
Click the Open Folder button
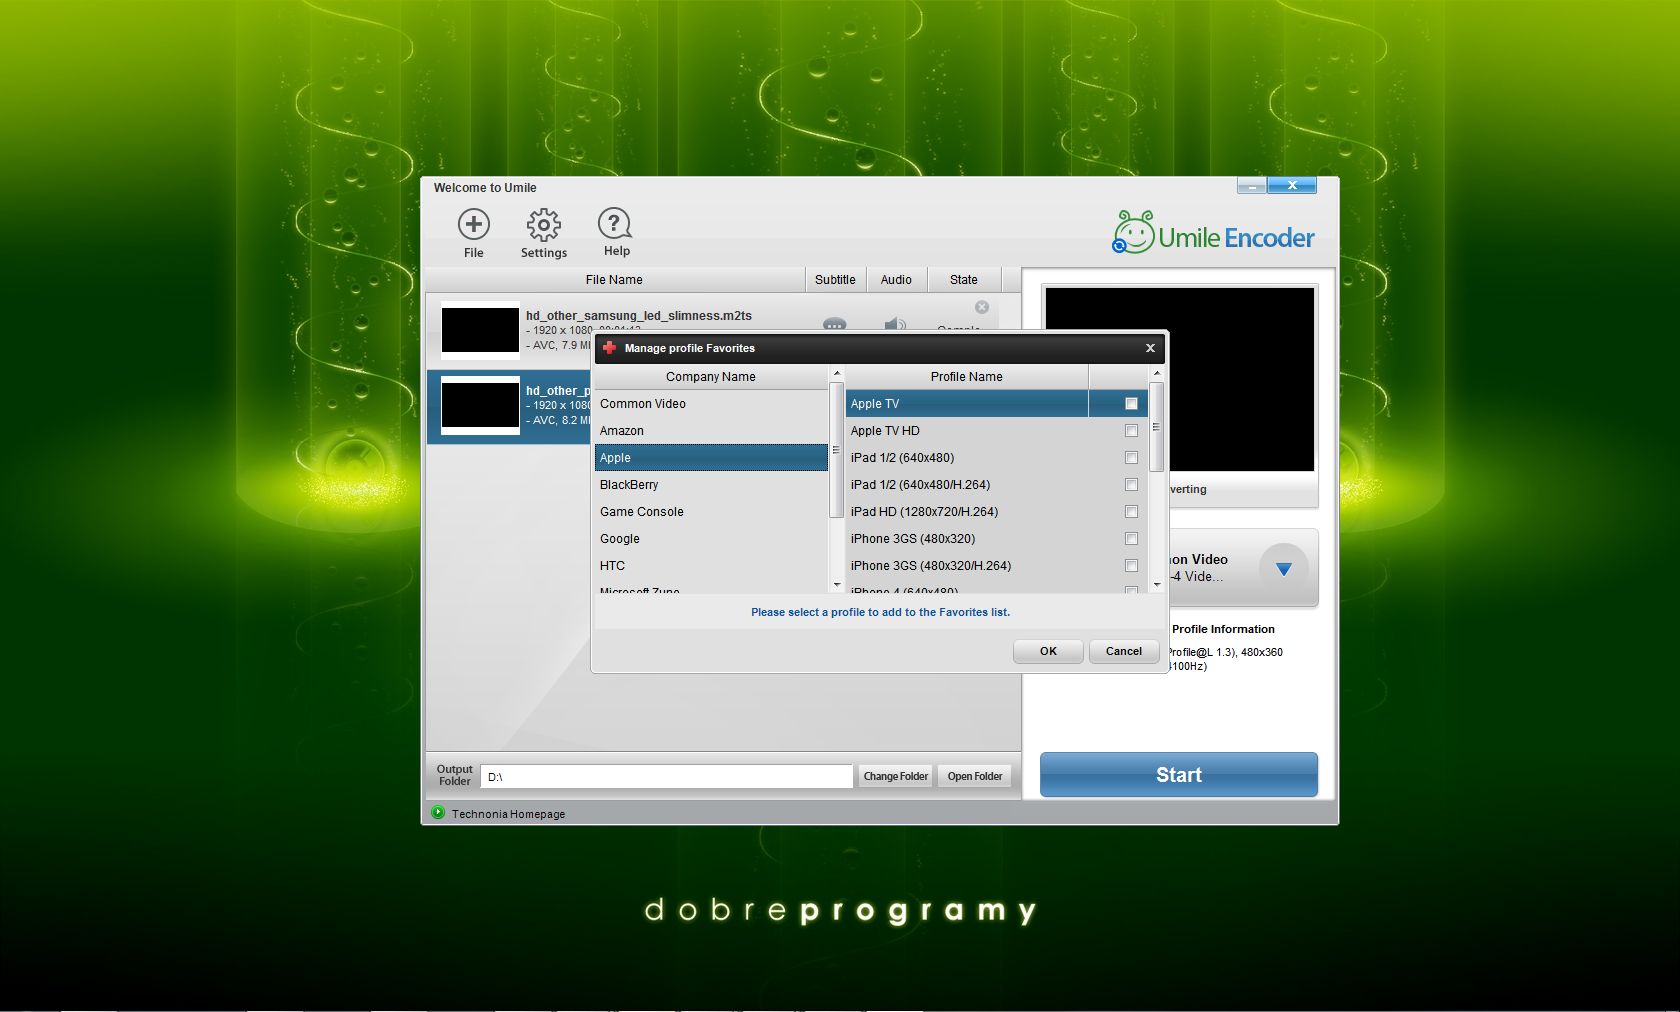975,776
